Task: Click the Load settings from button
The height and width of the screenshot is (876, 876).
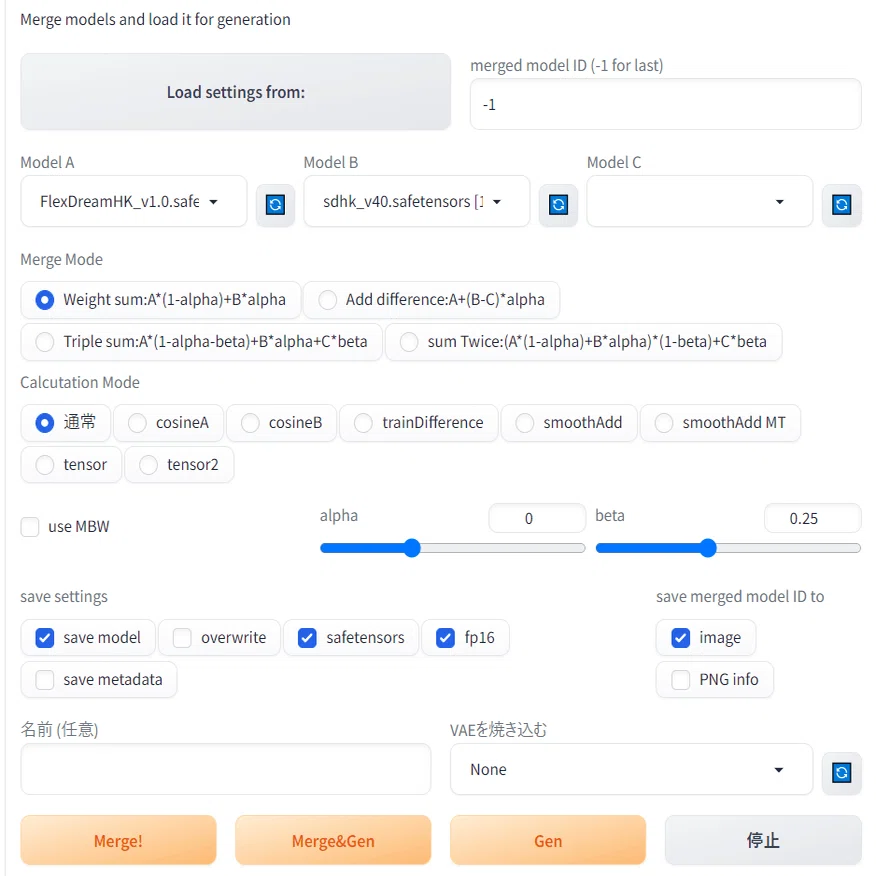Action: pyautogui.click(x=236, y=92)
